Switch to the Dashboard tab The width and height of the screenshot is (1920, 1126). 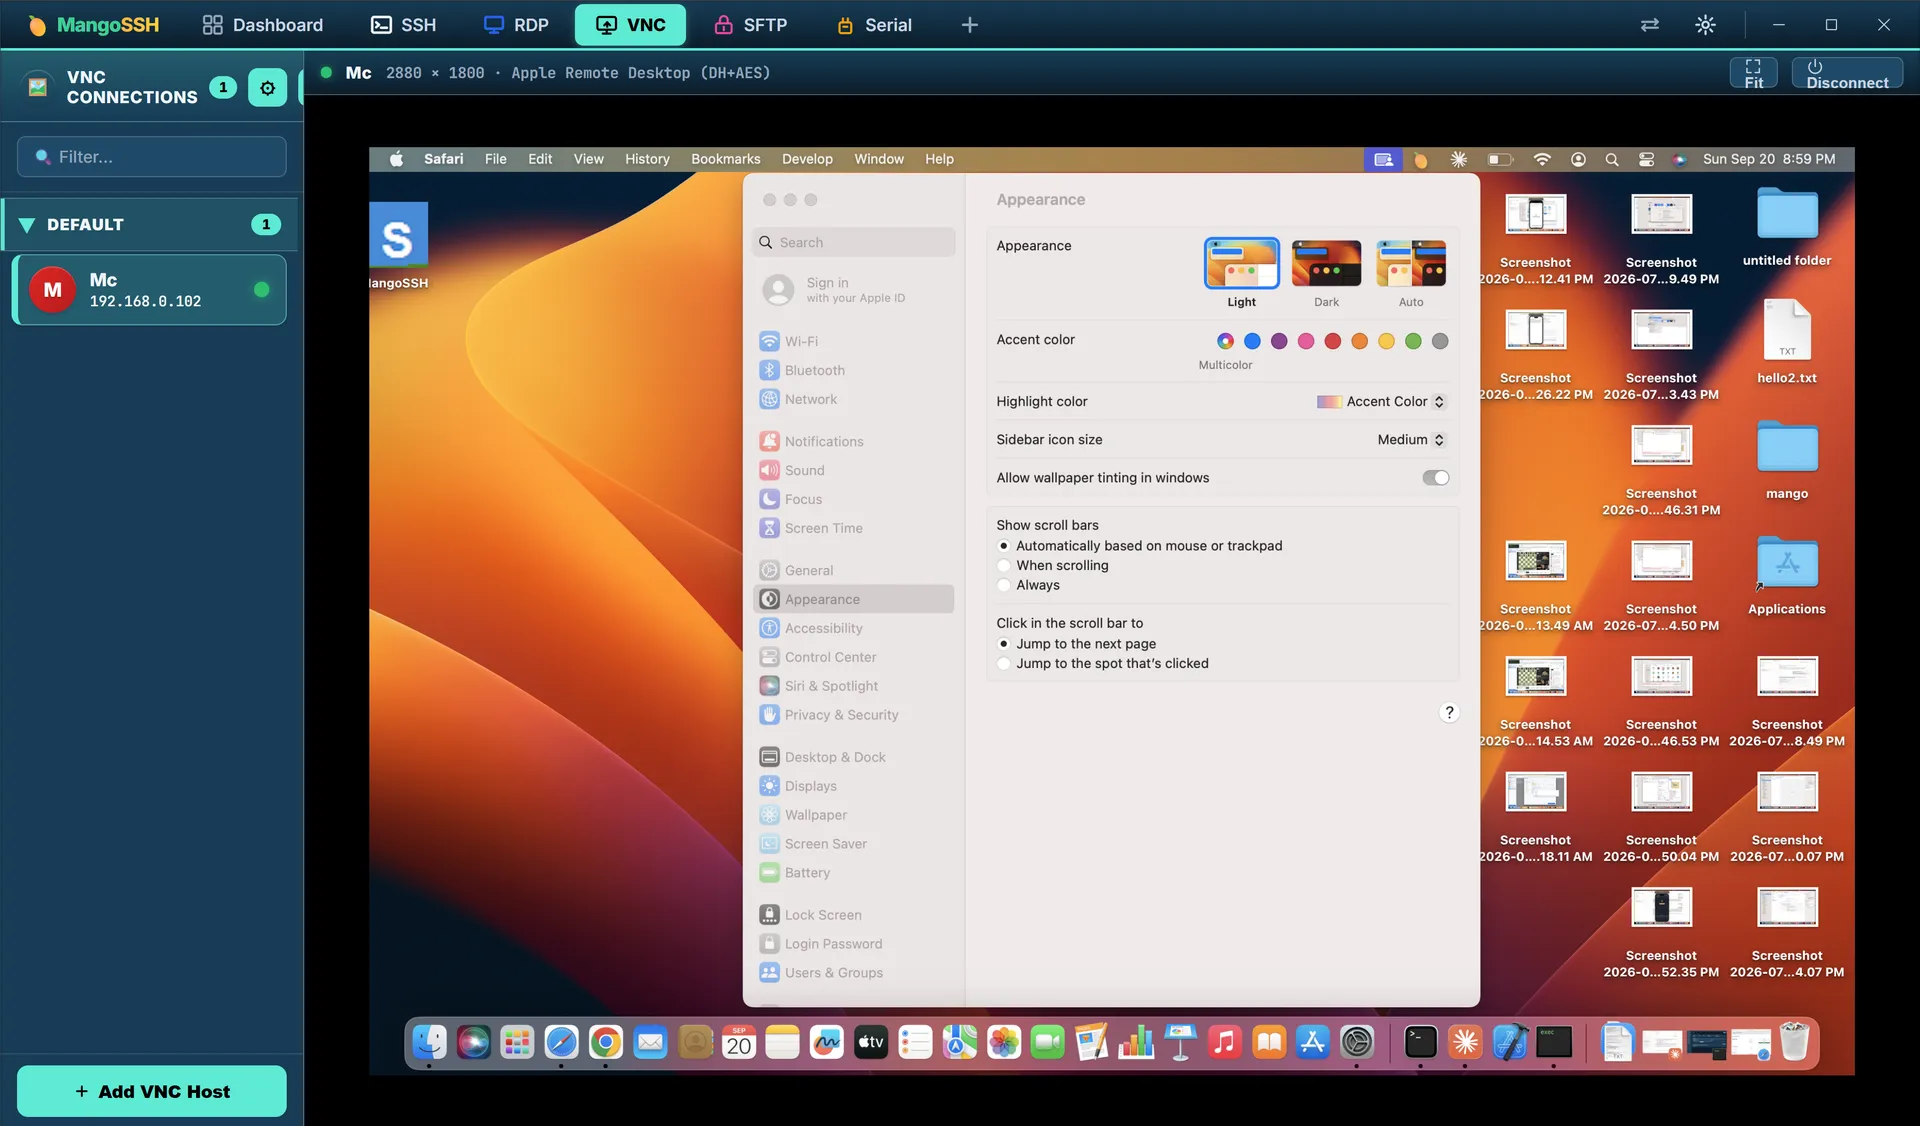(x=262, y=25)
